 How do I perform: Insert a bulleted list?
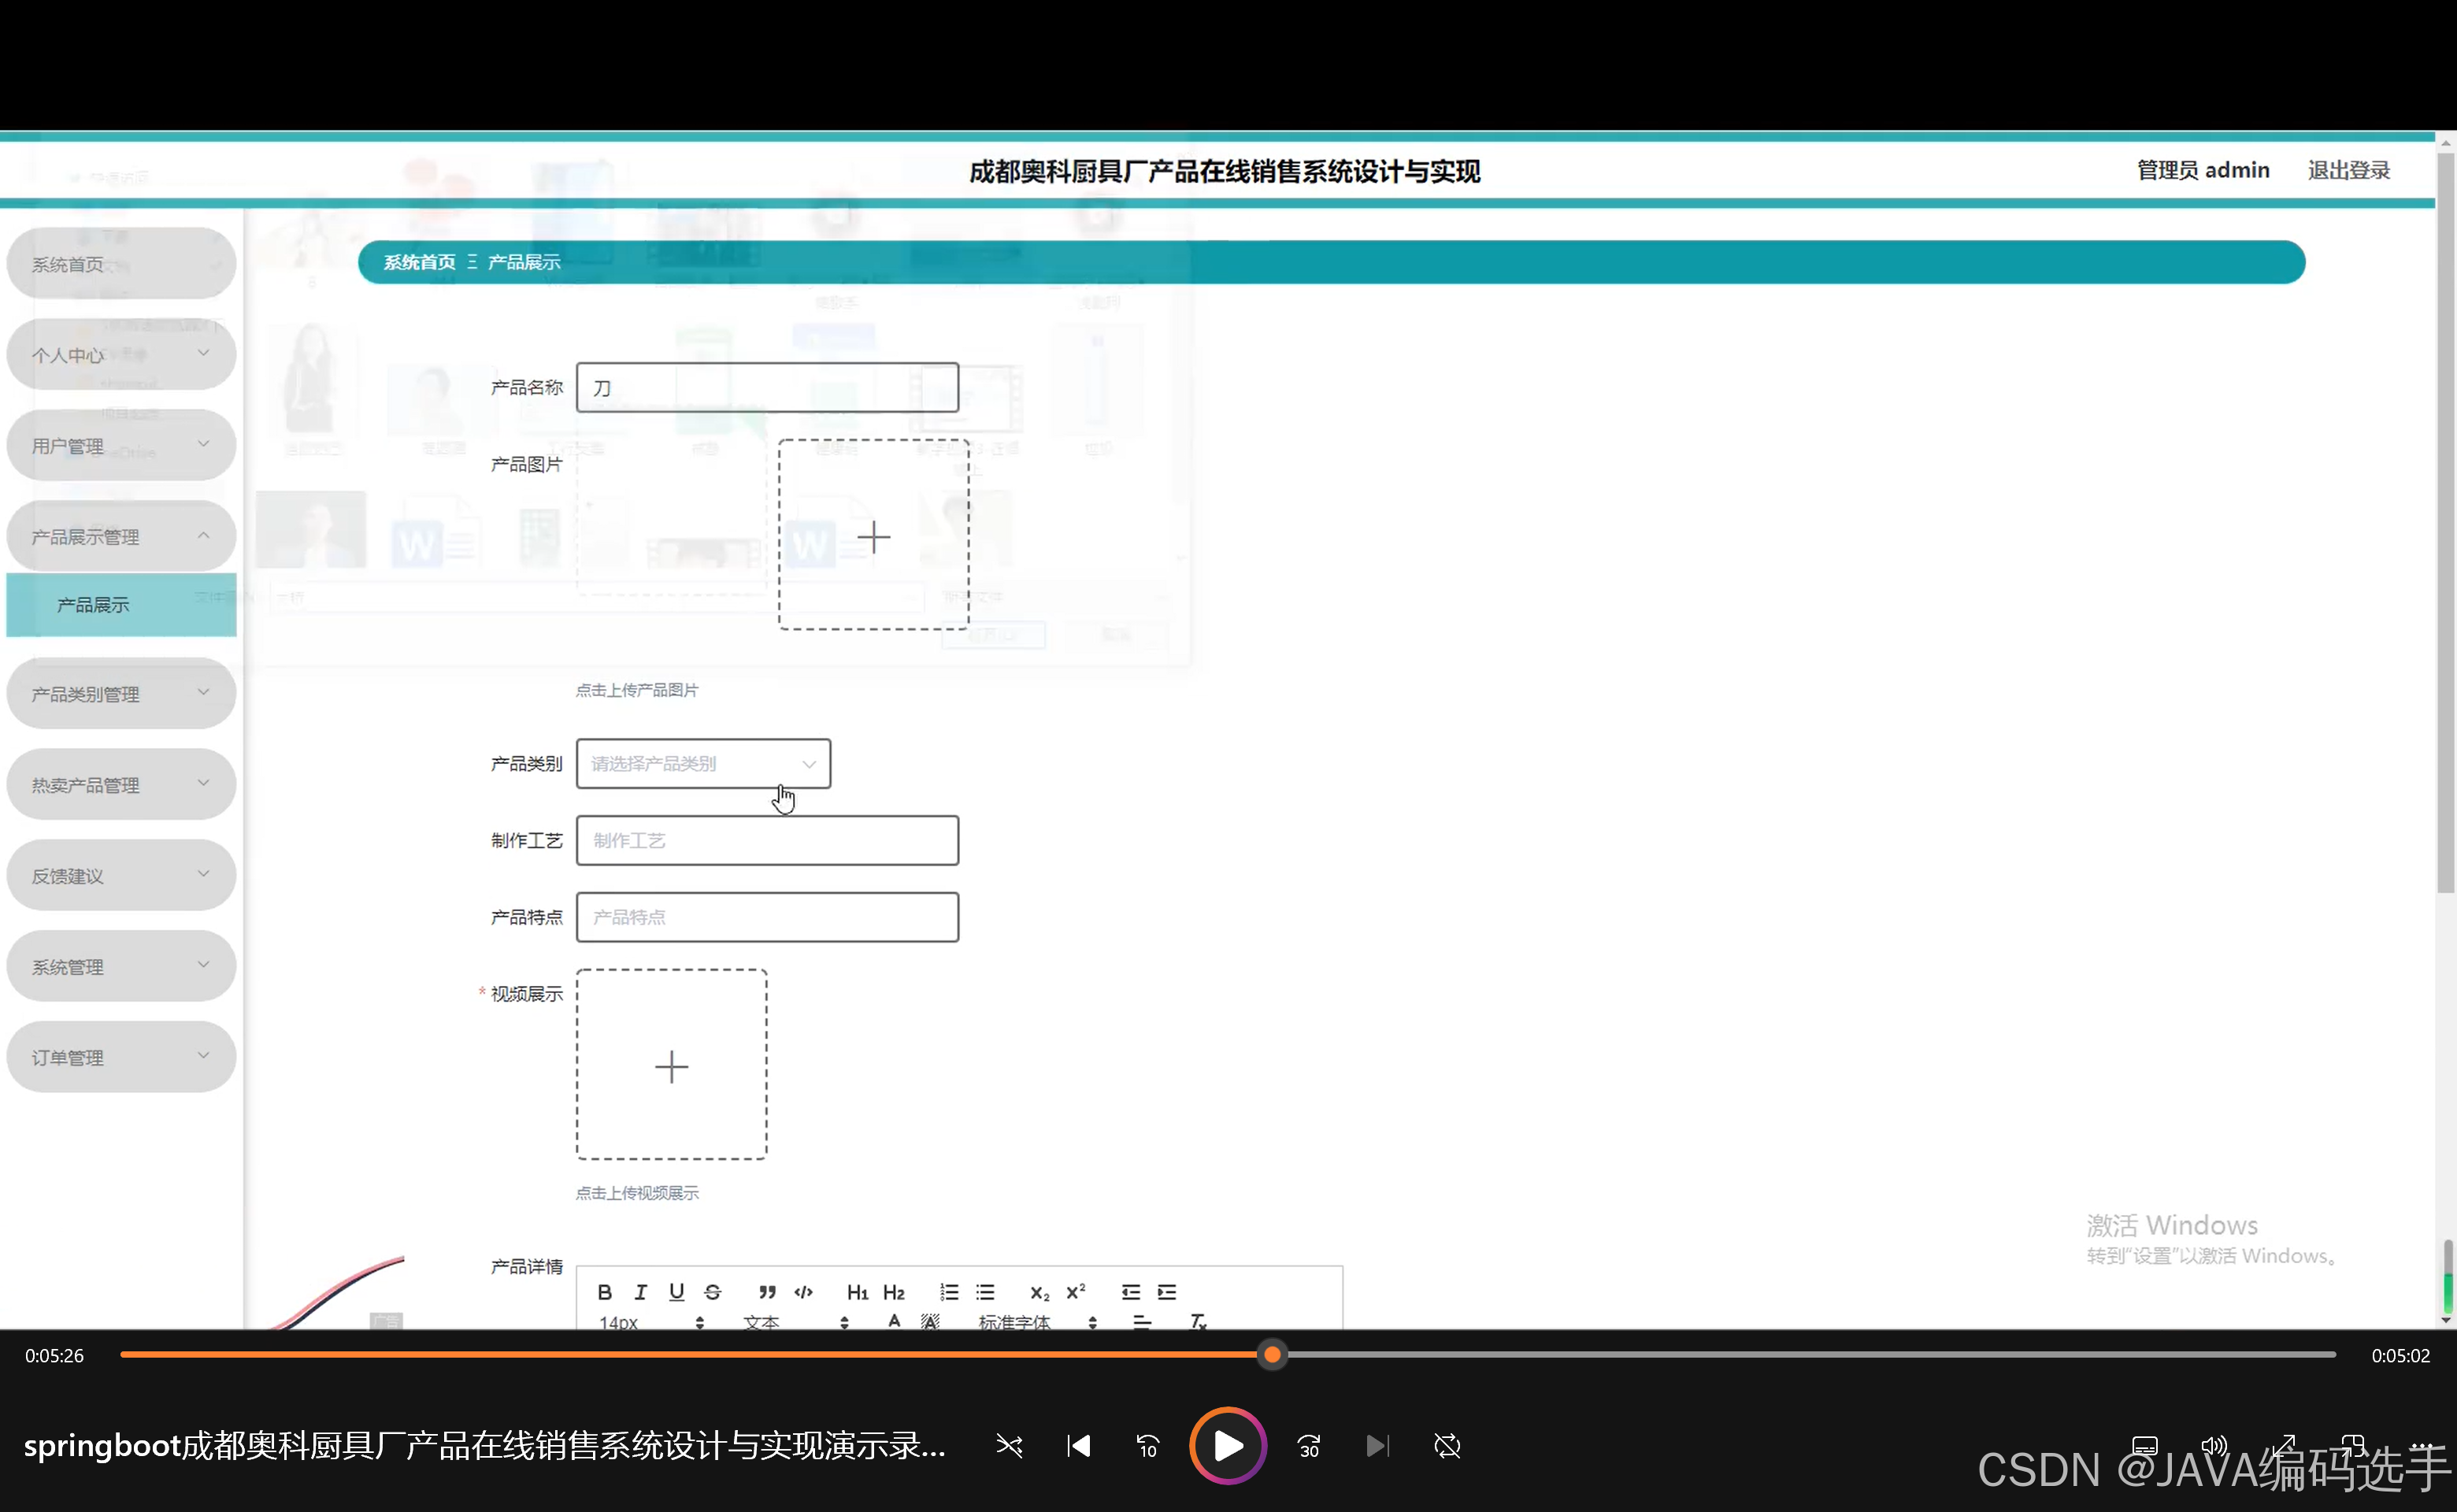tap(985, 1292)
